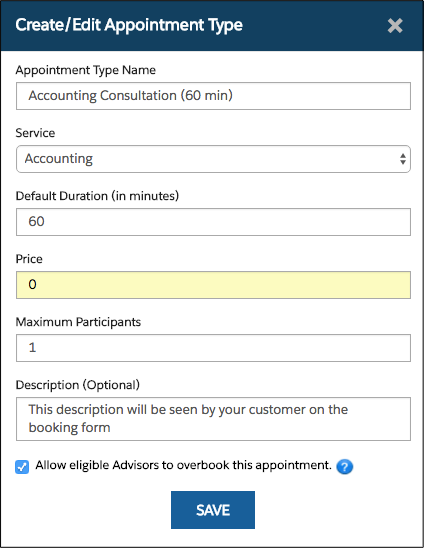Click the 'Allow eligible Advisors to overbook' label text

pos(184,465)
